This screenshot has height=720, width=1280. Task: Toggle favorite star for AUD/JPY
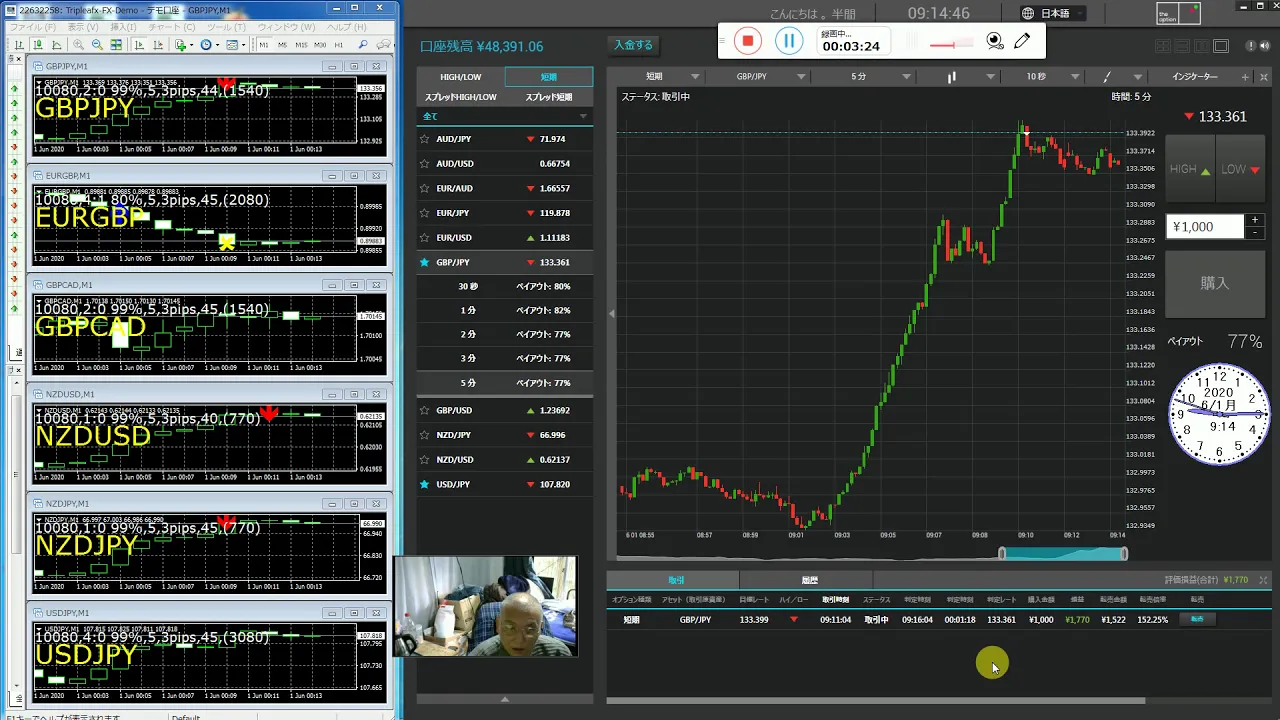point(425,139)
